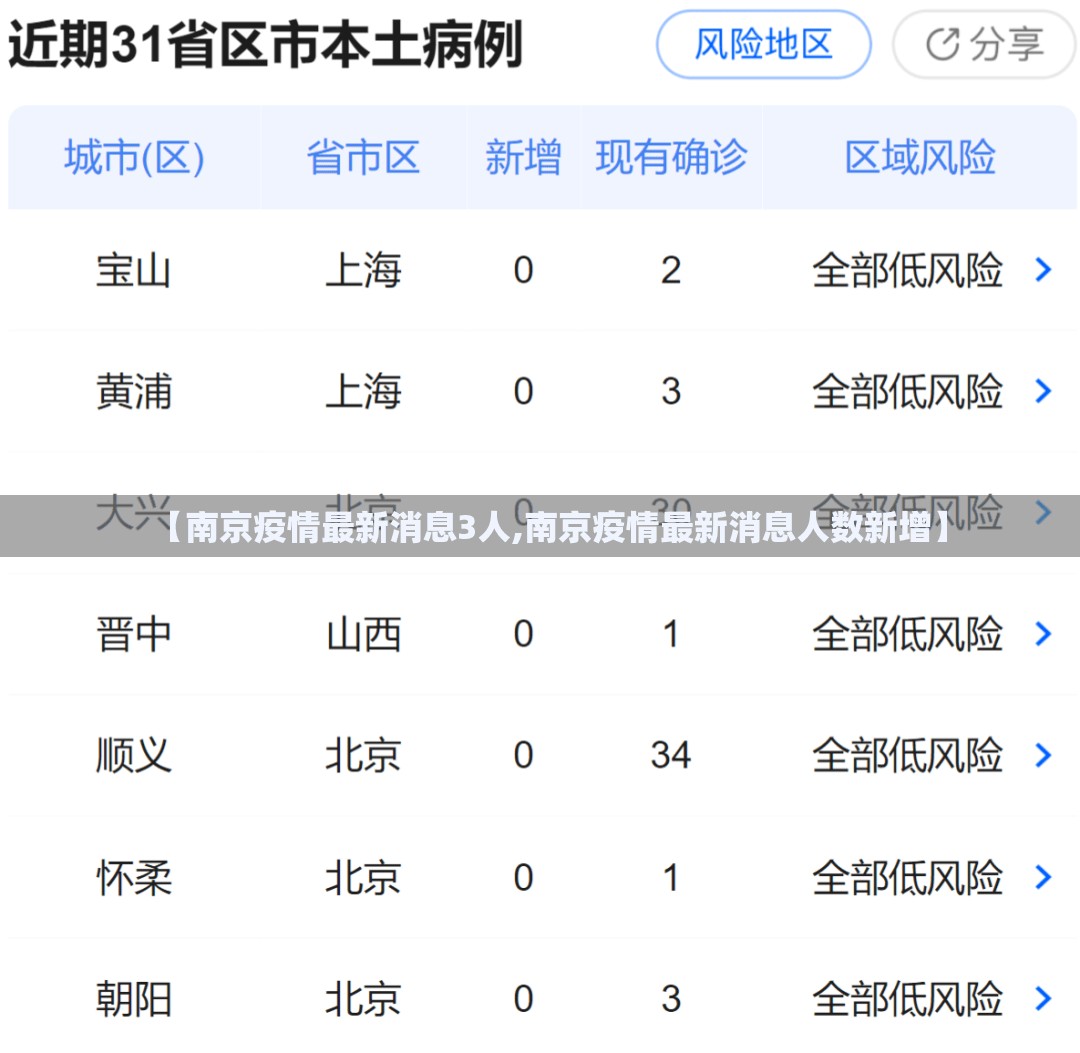
Task: Expand the 怀柔 row chevron arrow
Action: pos(1043,877)
